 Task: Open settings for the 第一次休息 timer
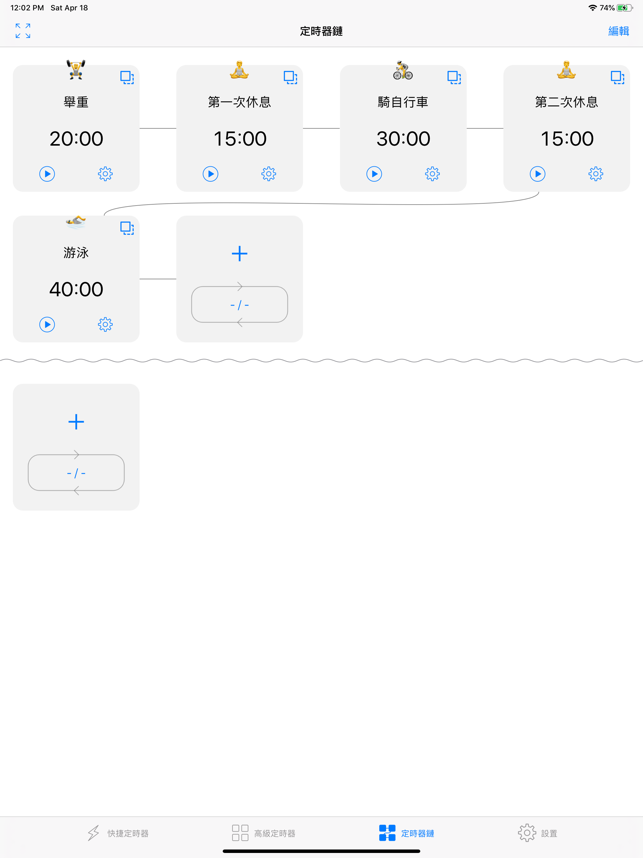268,173
